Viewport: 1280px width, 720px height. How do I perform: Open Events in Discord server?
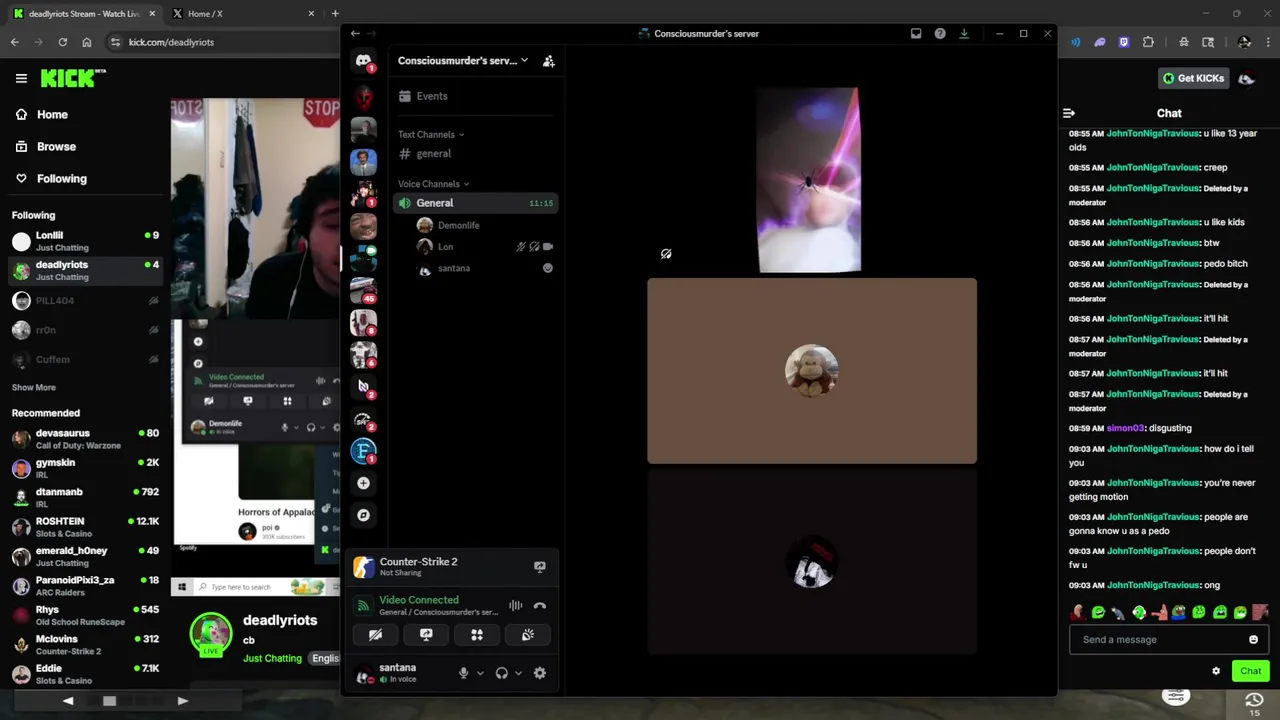tap(474, 96)
